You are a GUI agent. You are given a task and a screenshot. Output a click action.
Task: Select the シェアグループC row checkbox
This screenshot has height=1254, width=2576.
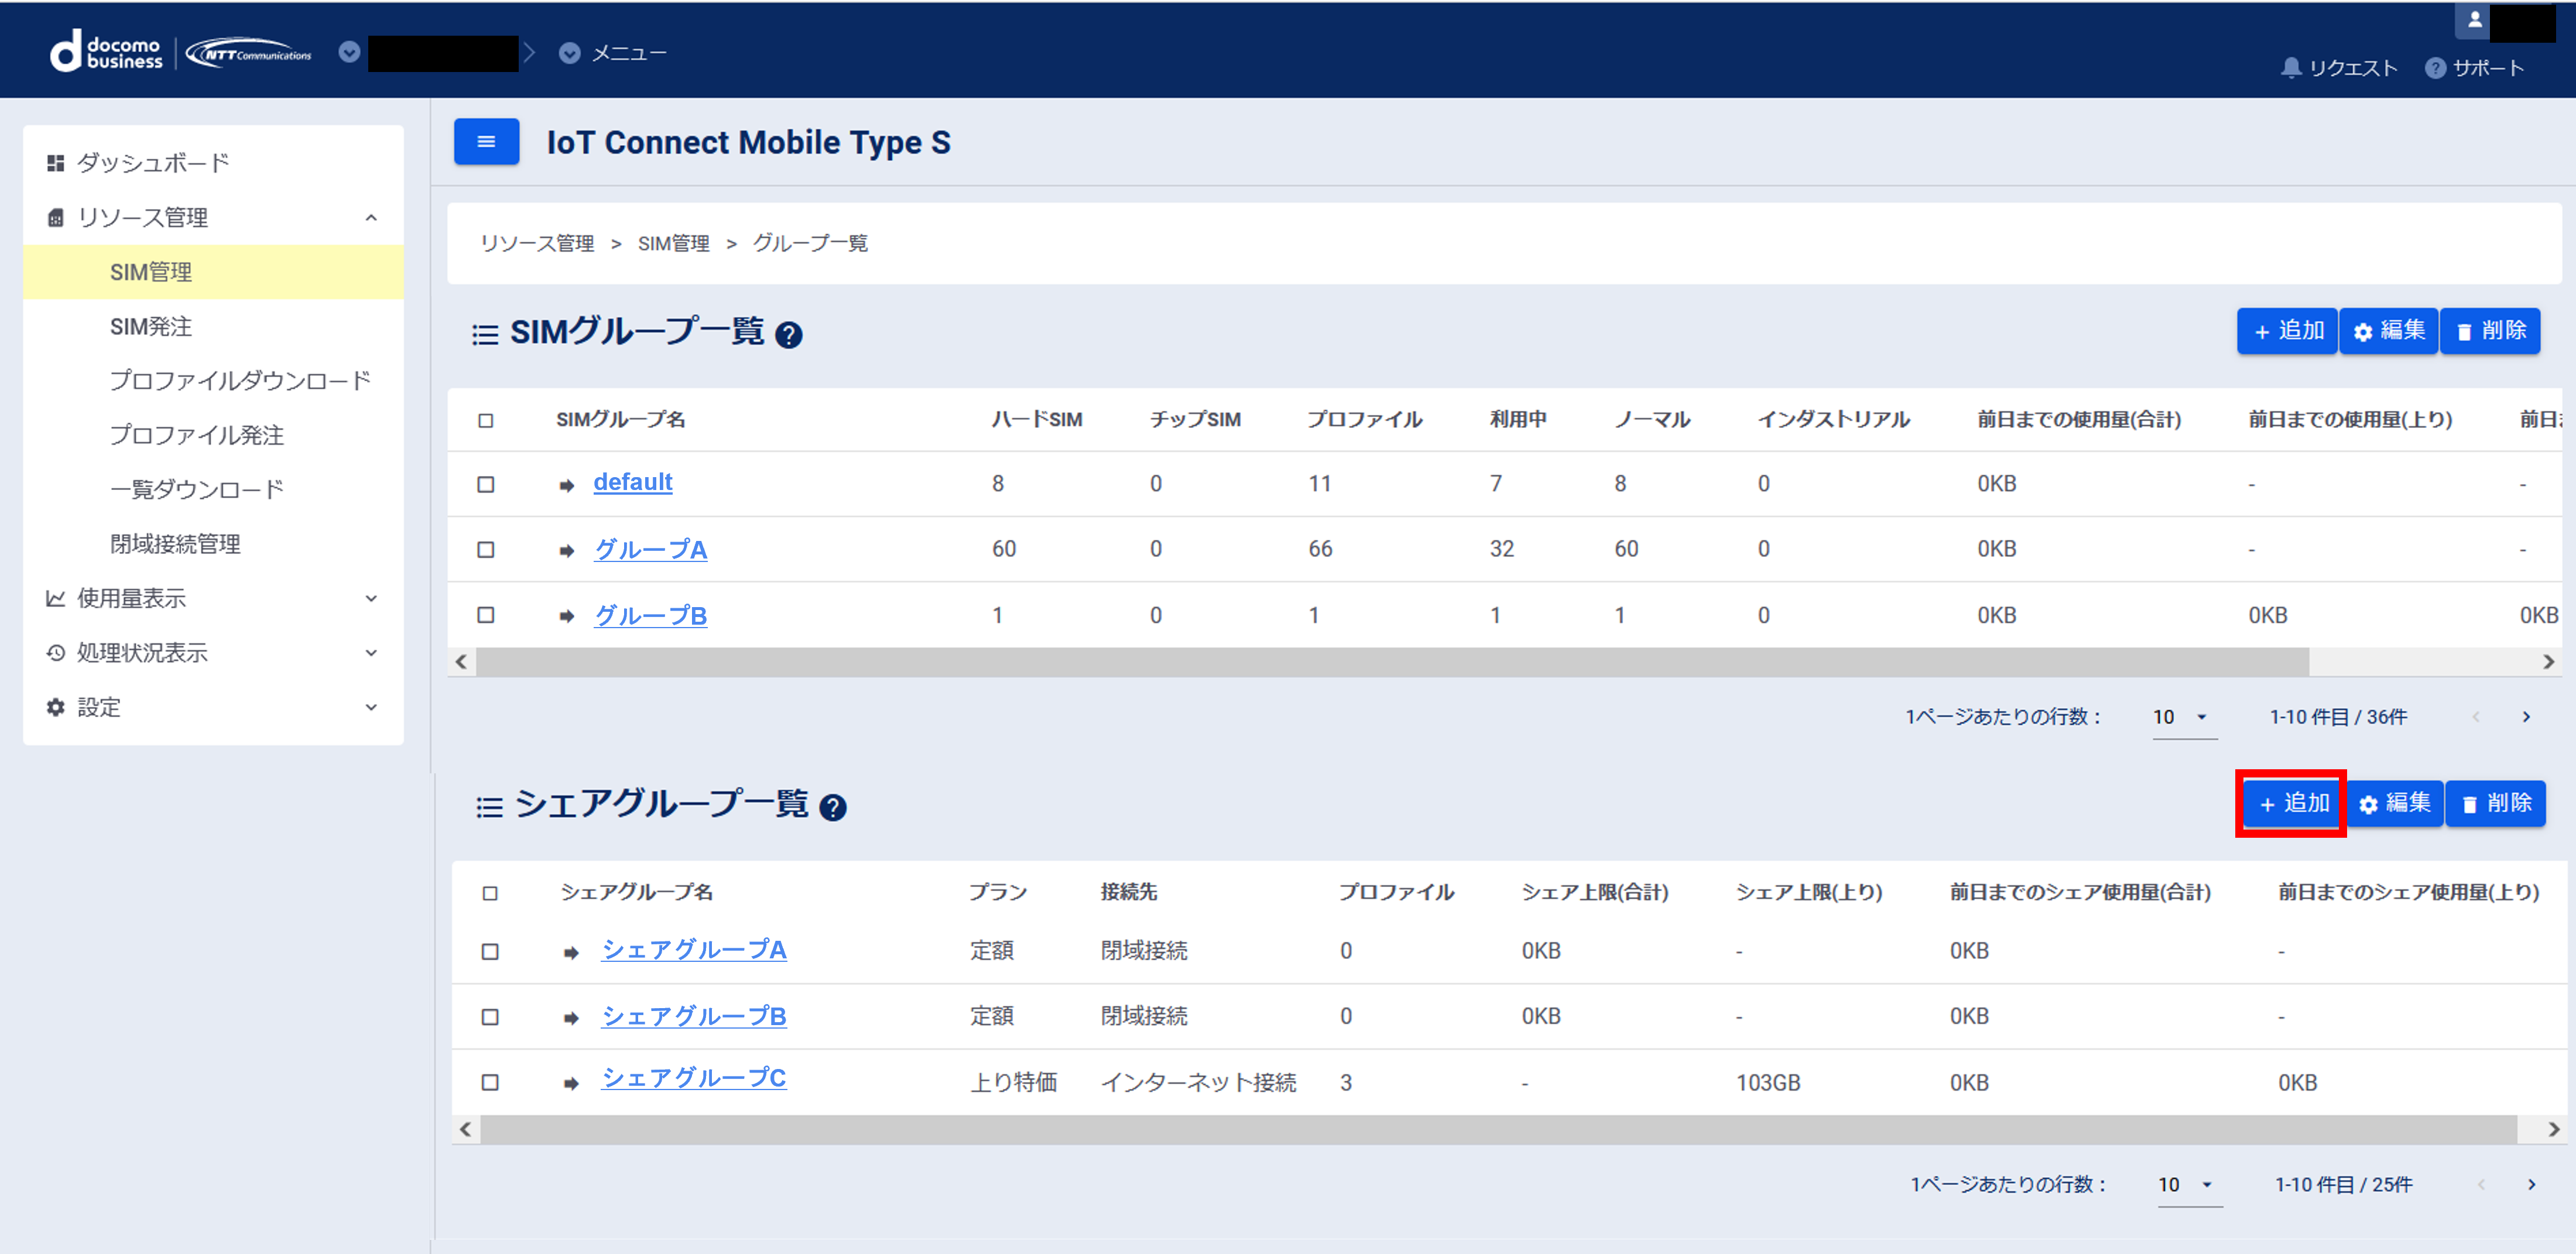490,1082
